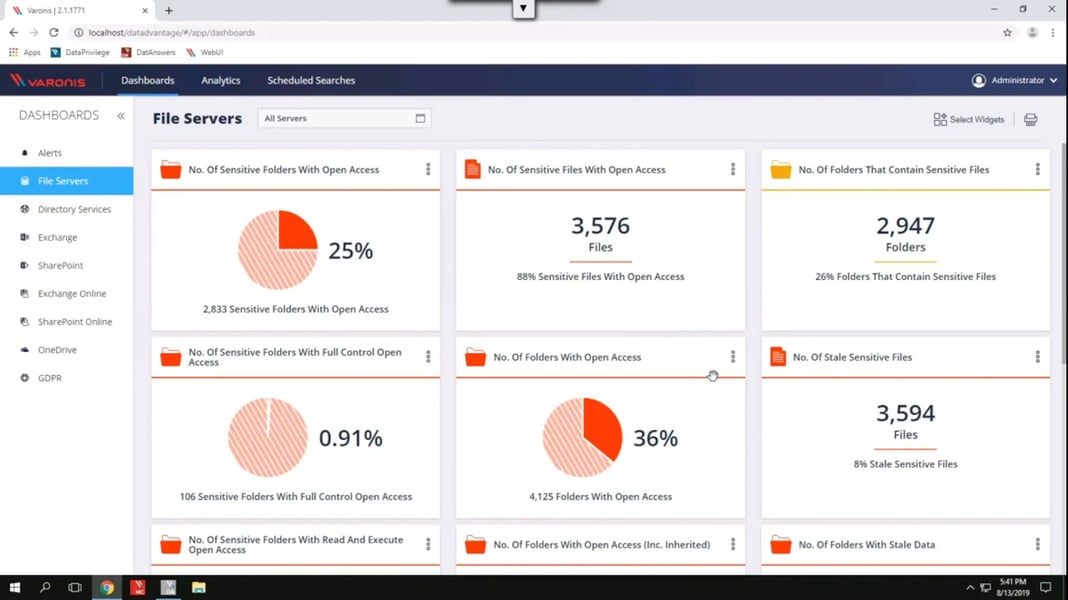This screenshot has height=600, width=1068.
Task: Open the Exchange dashboard
Action: point(58,237)
